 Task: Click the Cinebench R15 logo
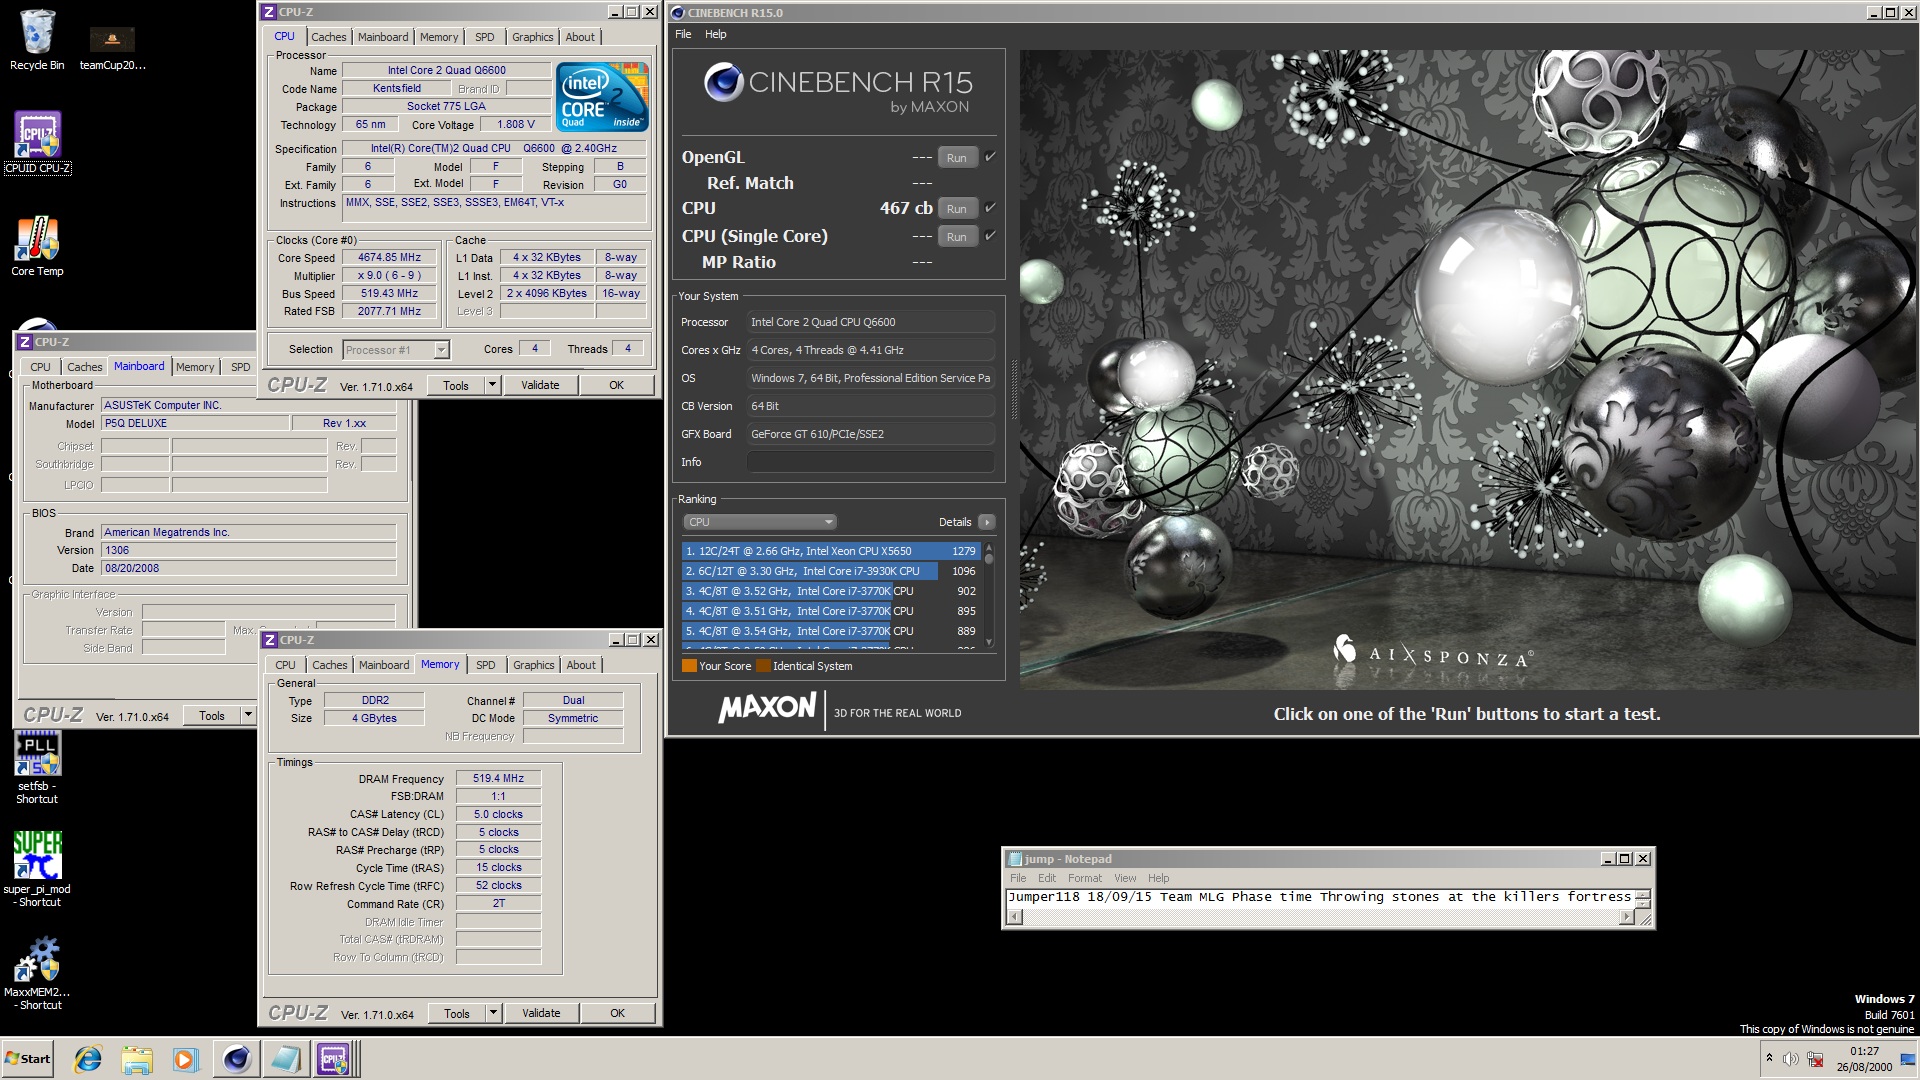pos(838,88)
